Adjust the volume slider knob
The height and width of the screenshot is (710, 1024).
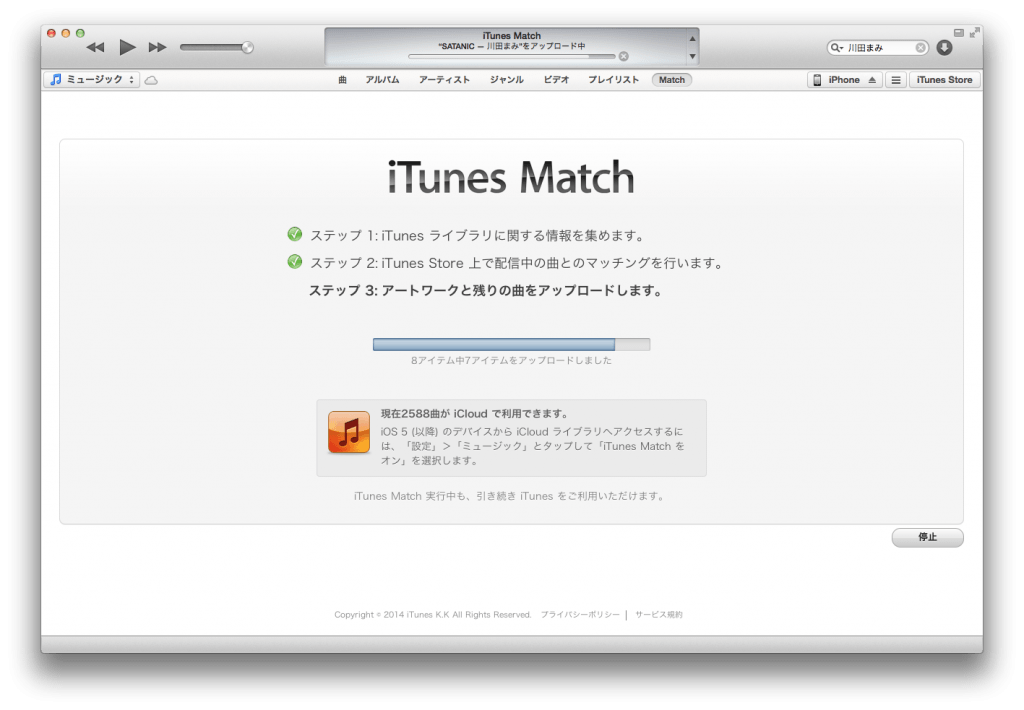pyautogui.click(x=248, y=47)
